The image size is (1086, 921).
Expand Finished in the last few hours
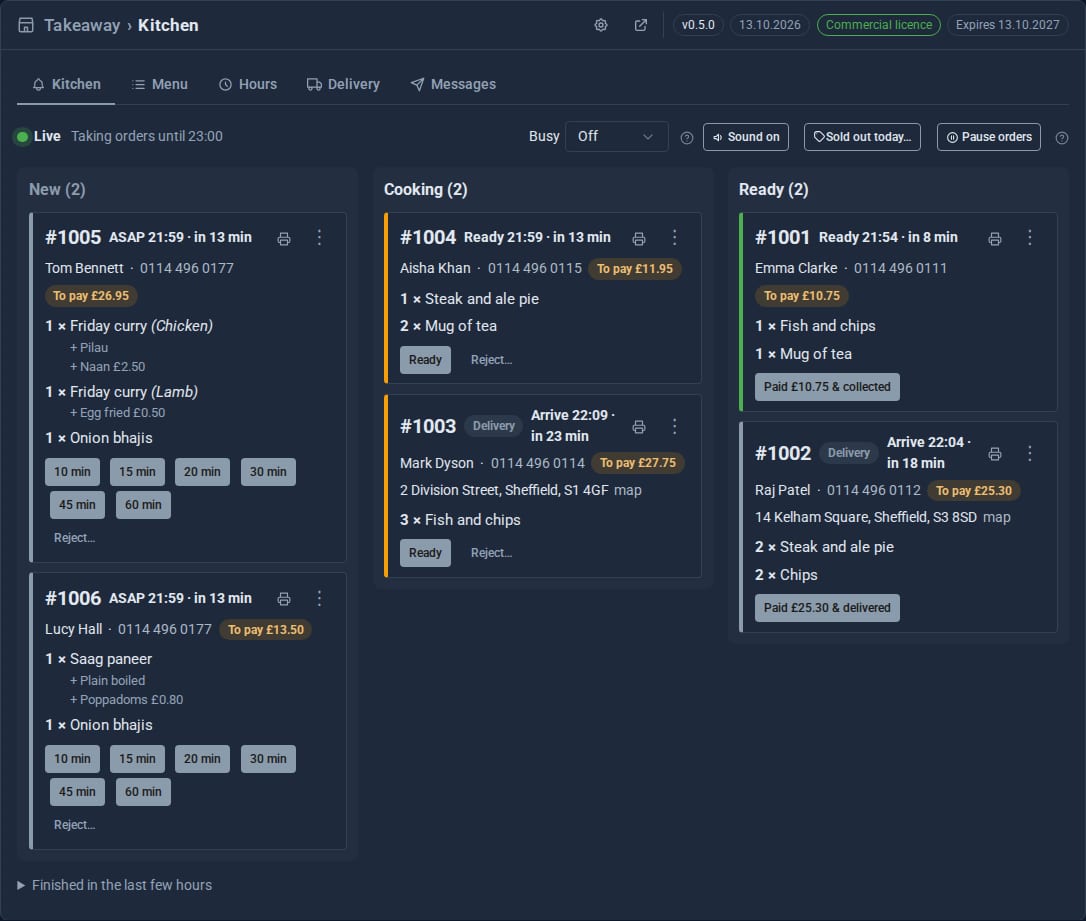pyautogui.click(x=114, y=885)
